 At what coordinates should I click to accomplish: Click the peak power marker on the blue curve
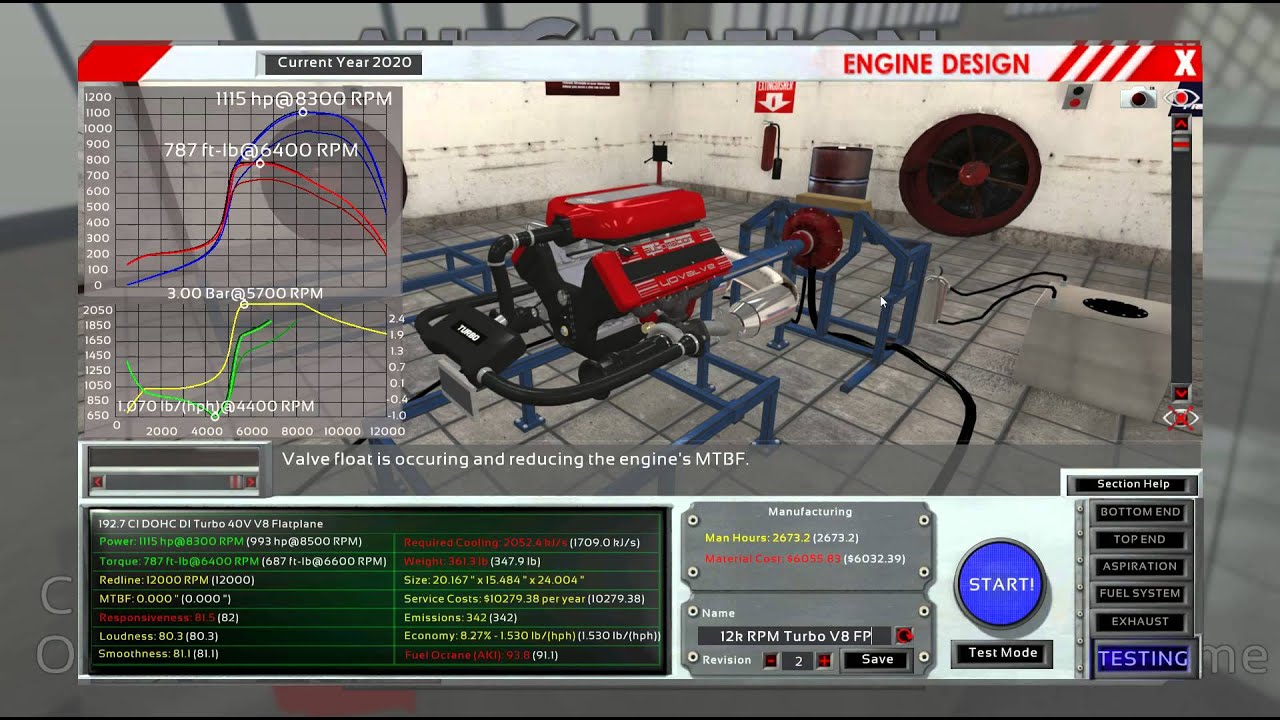pyautogui.click(x=304, y=112)
